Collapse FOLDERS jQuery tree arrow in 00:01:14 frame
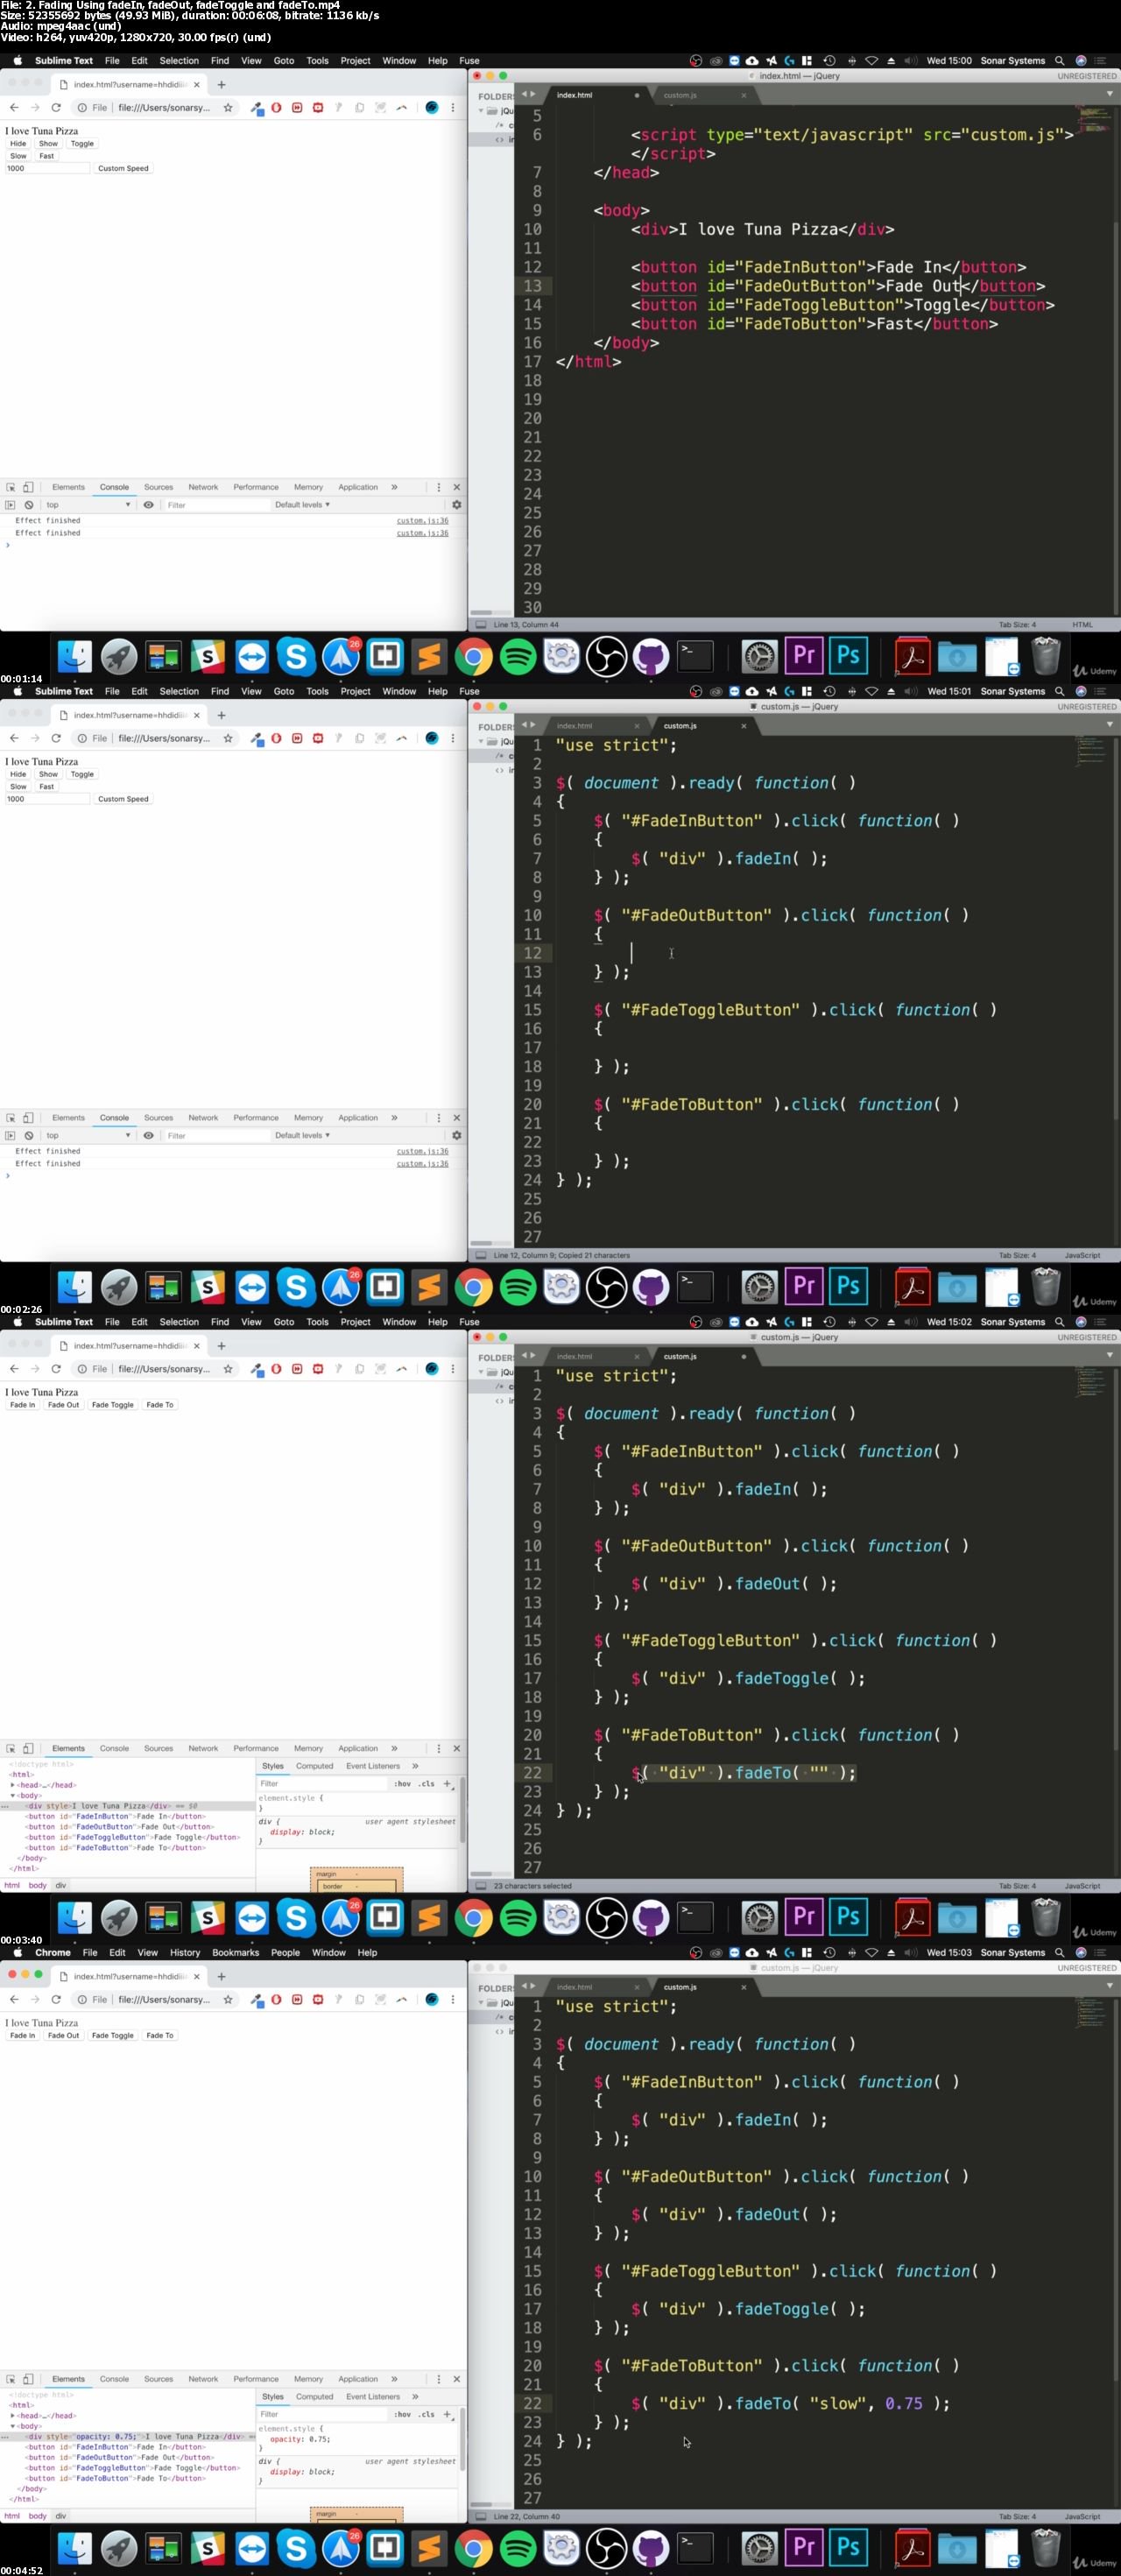 coord(481,111)
